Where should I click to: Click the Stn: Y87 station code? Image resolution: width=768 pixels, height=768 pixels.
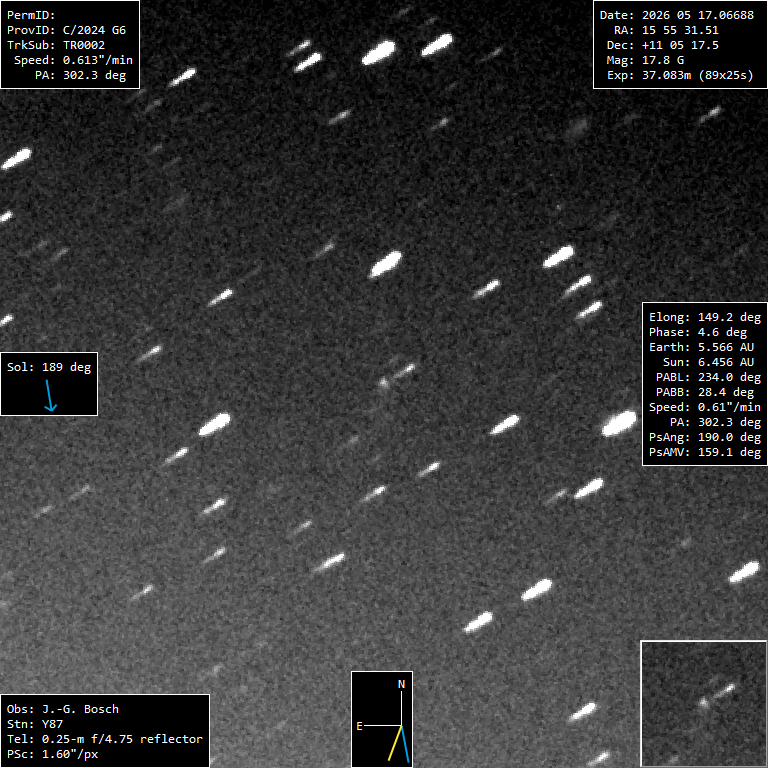pyautogui.click(x=35, y=724)
